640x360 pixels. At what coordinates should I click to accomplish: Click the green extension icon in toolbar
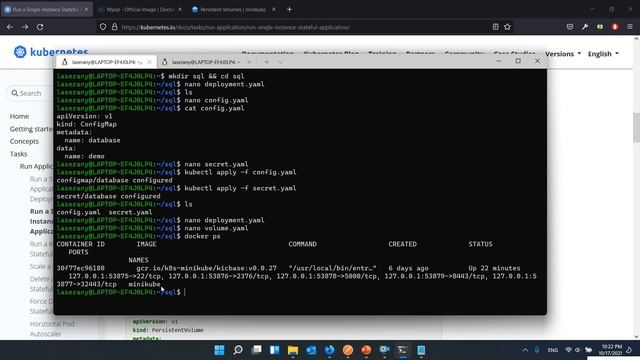(x=600, y=27)
